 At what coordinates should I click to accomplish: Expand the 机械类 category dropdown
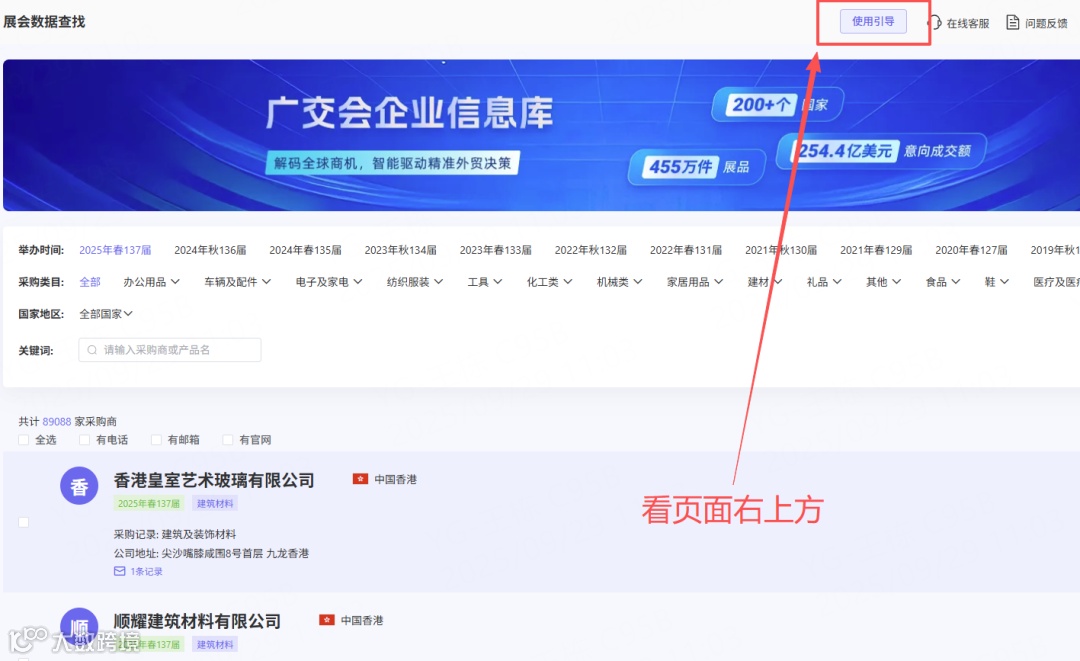619,282
